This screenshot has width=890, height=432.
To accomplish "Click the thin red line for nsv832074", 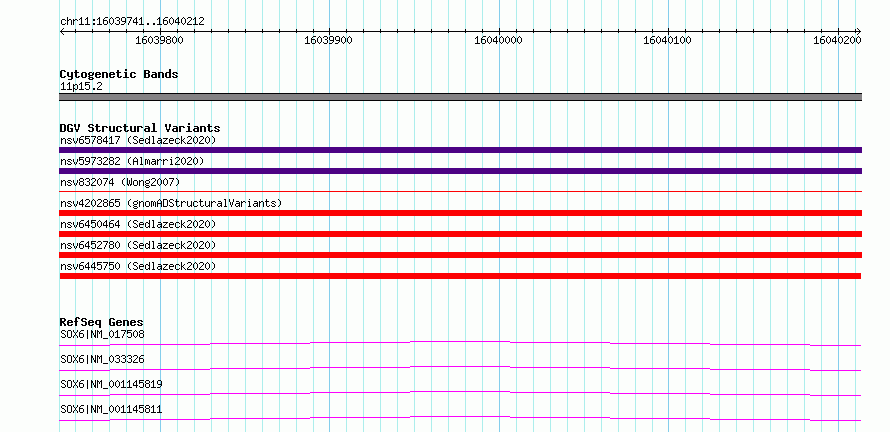I will (460, 191).
